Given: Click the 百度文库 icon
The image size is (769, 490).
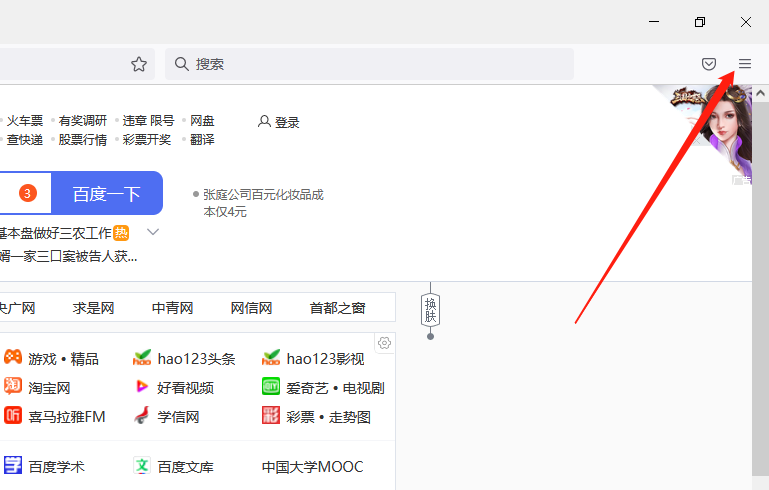Looking at the screenshot, I should [x=142, y=464].
